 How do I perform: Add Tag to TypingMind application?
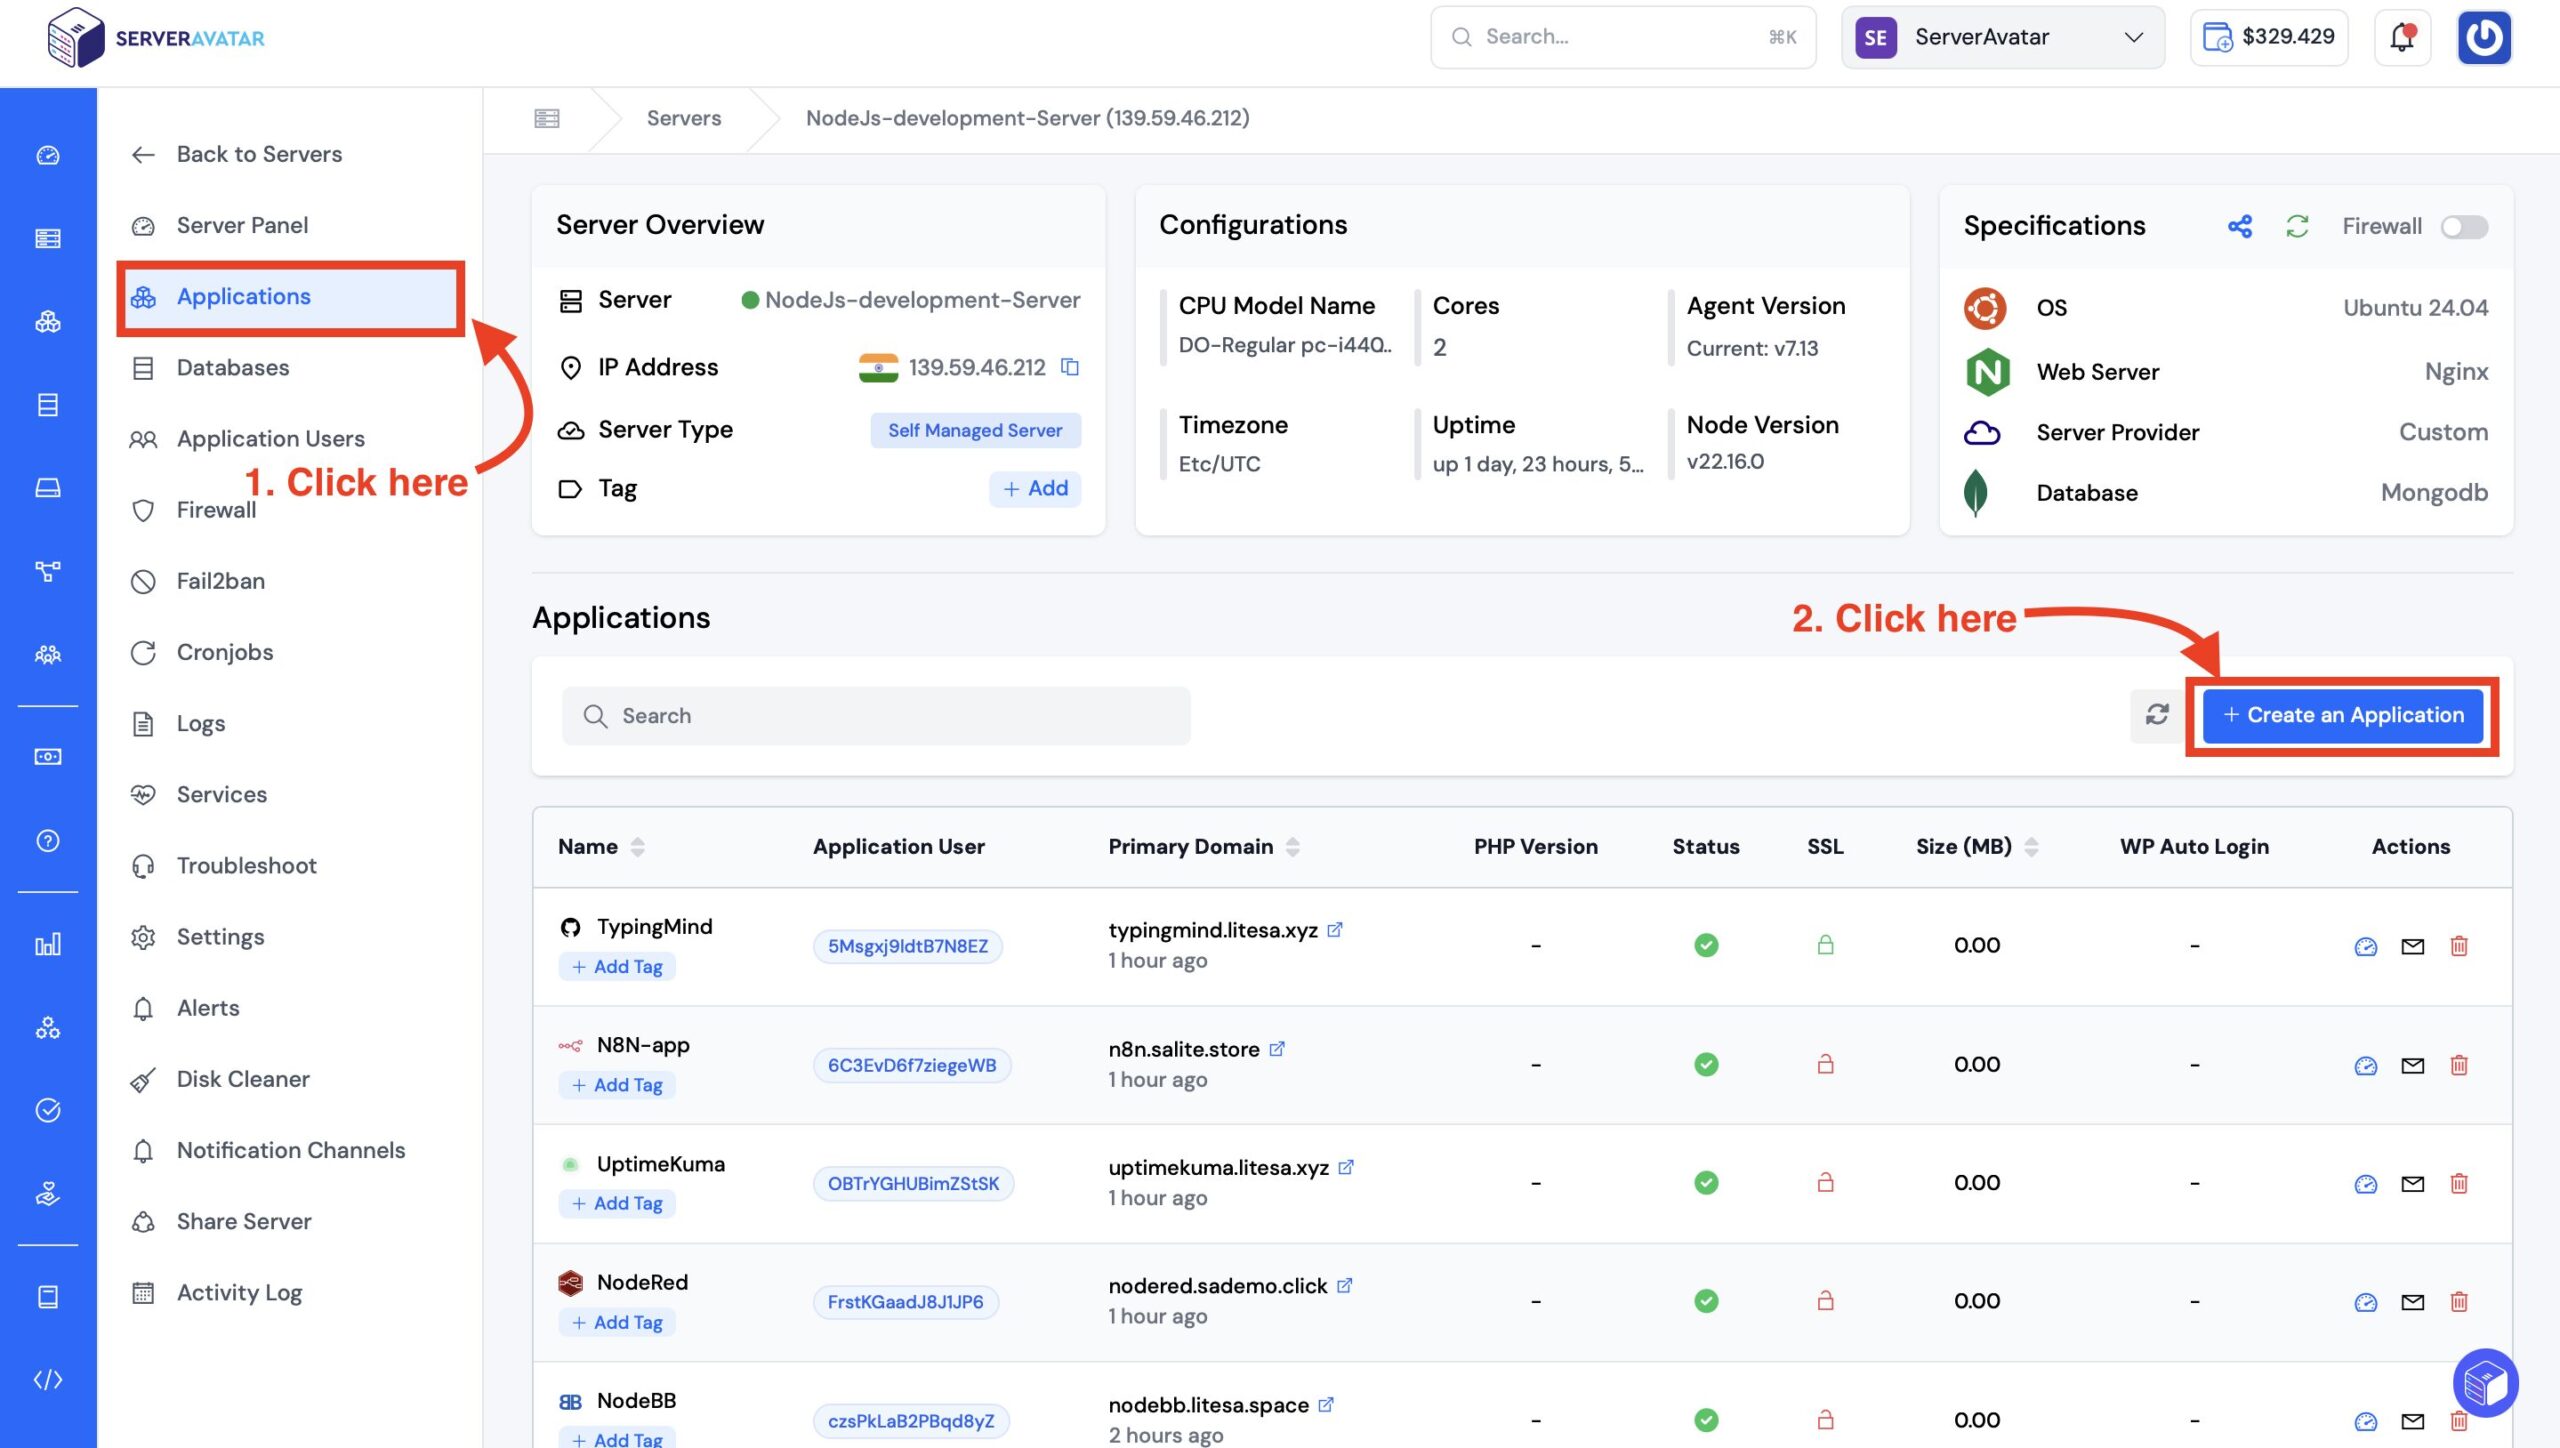[x=618, y=967]
